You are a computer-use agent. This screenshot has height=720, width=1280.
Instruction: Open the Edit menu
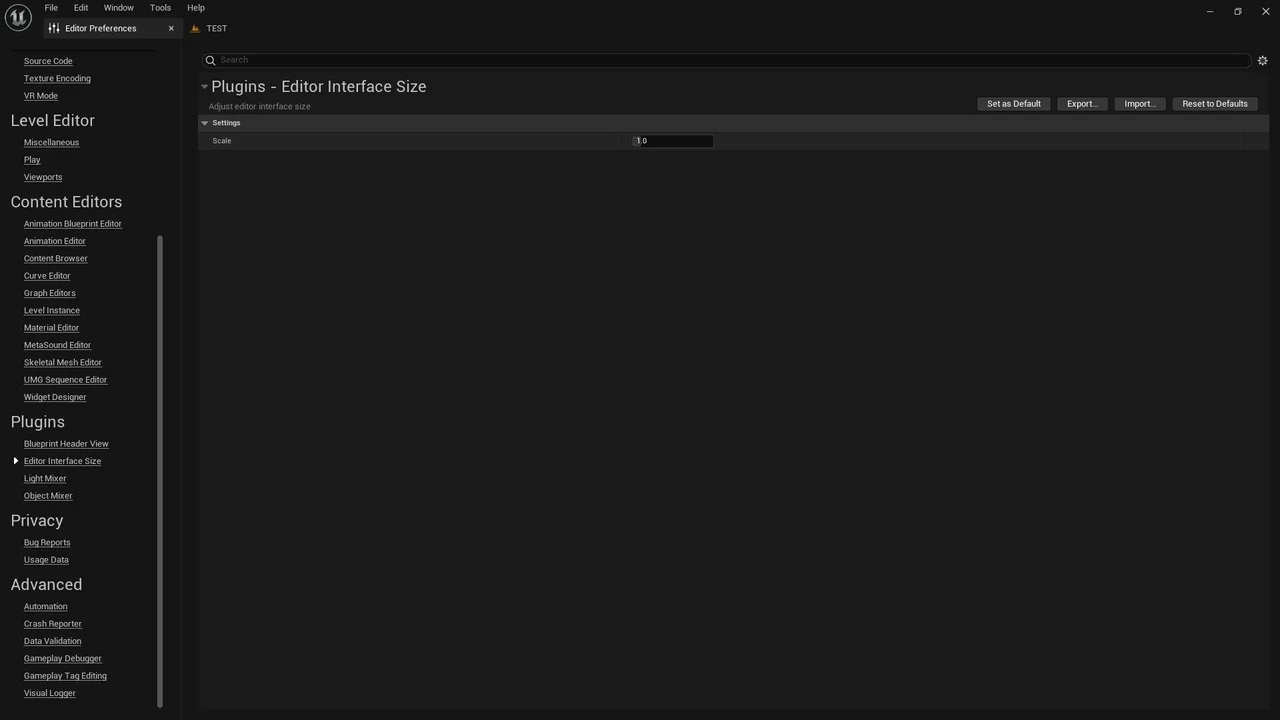(x=81, y=8)
